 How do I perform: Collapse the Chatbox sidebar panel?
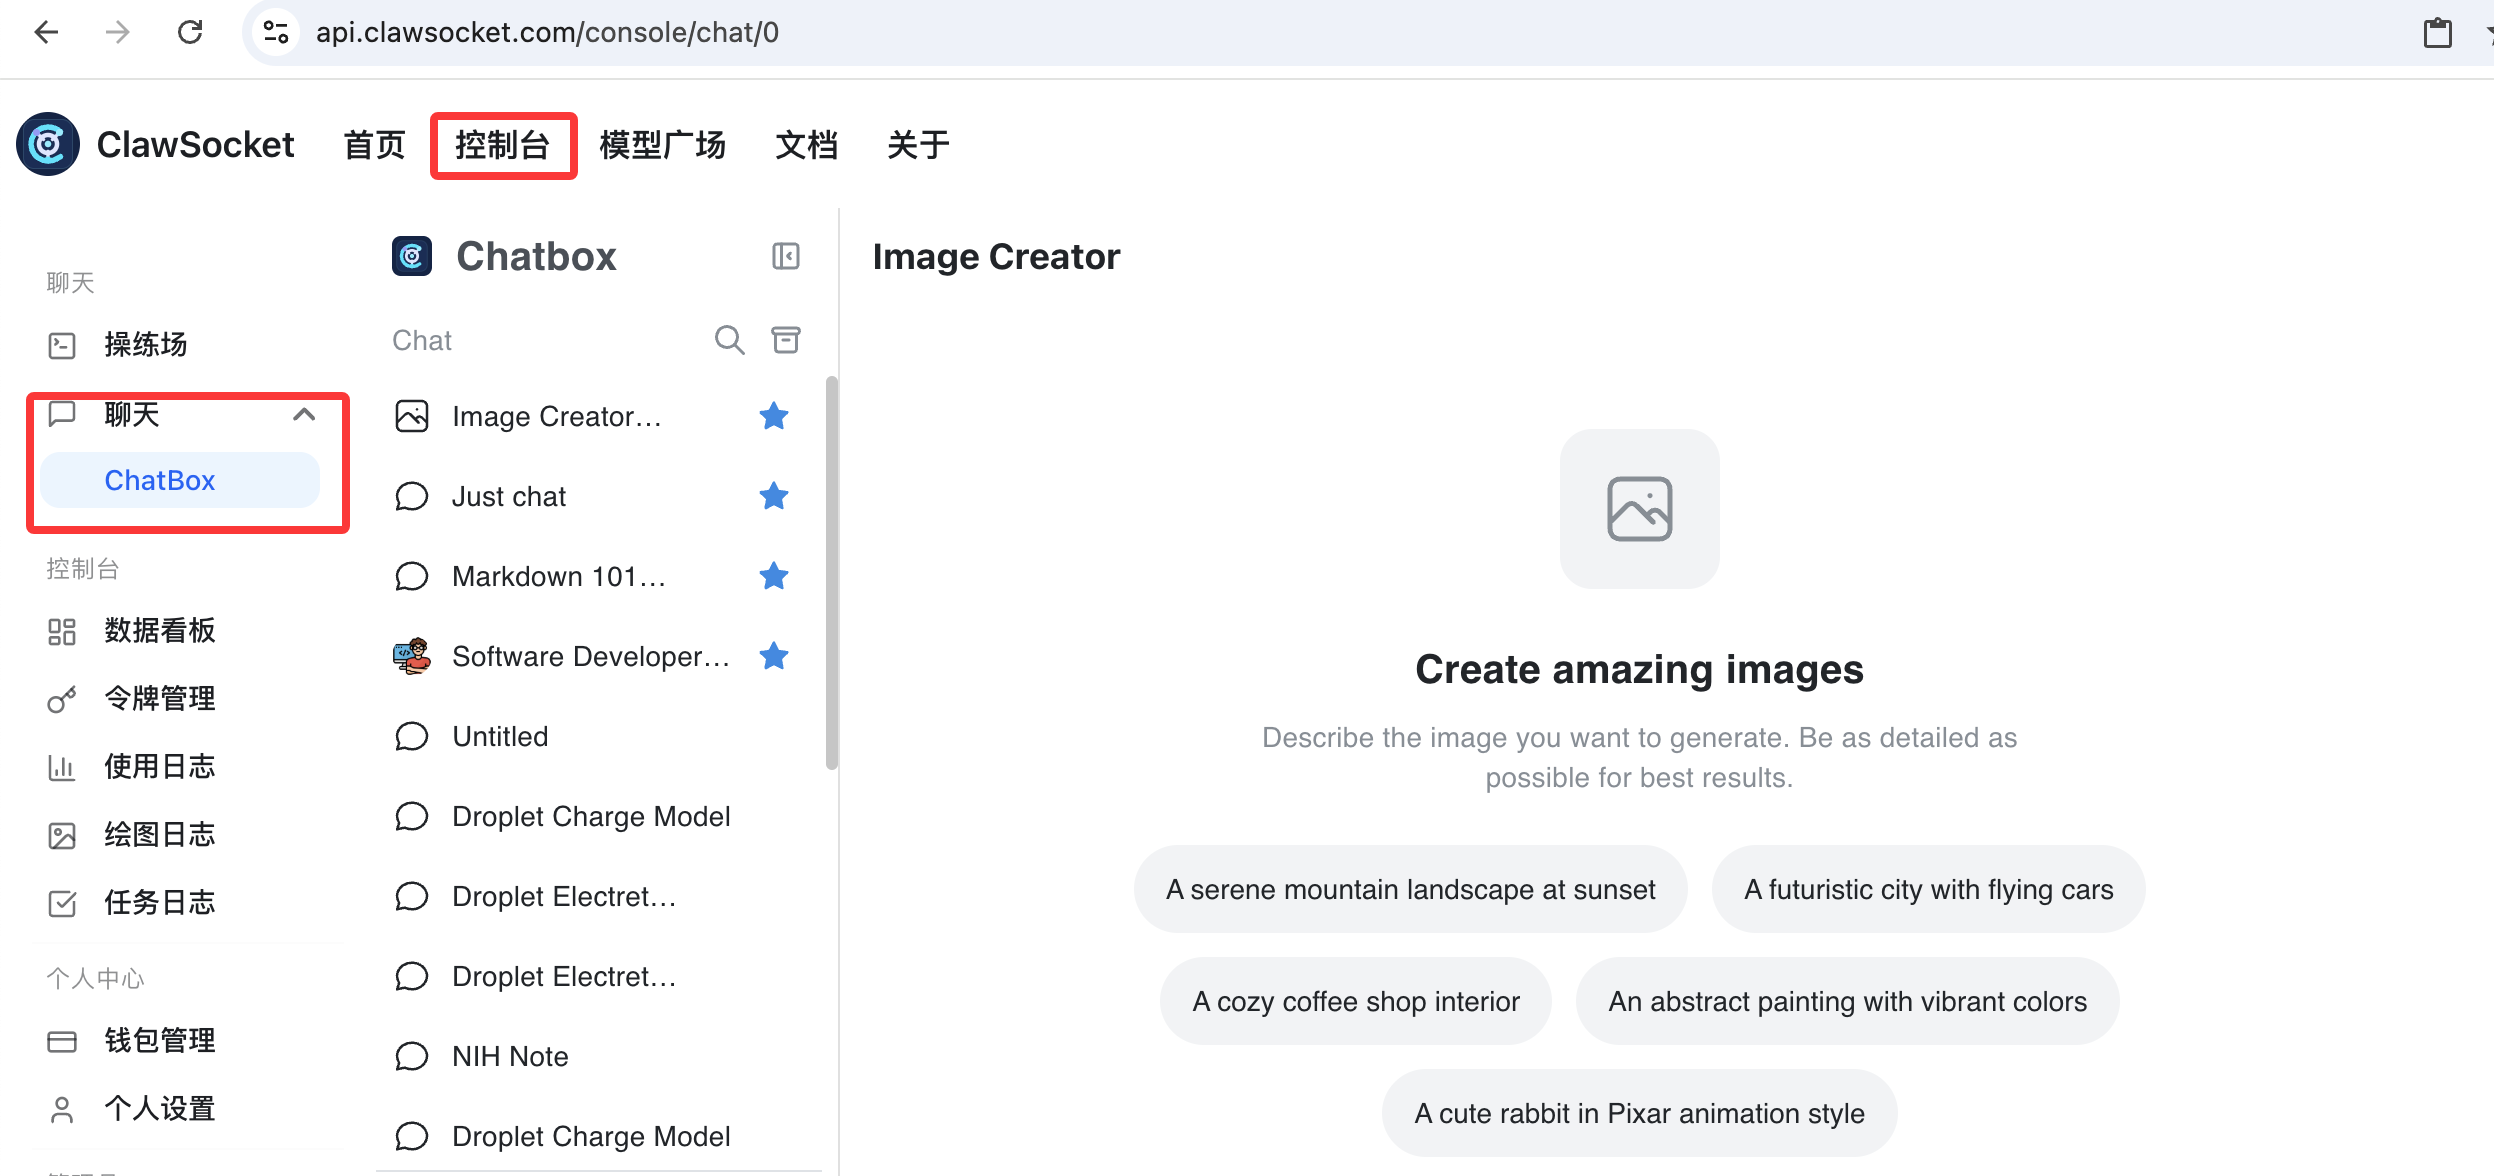click(786, 257)
